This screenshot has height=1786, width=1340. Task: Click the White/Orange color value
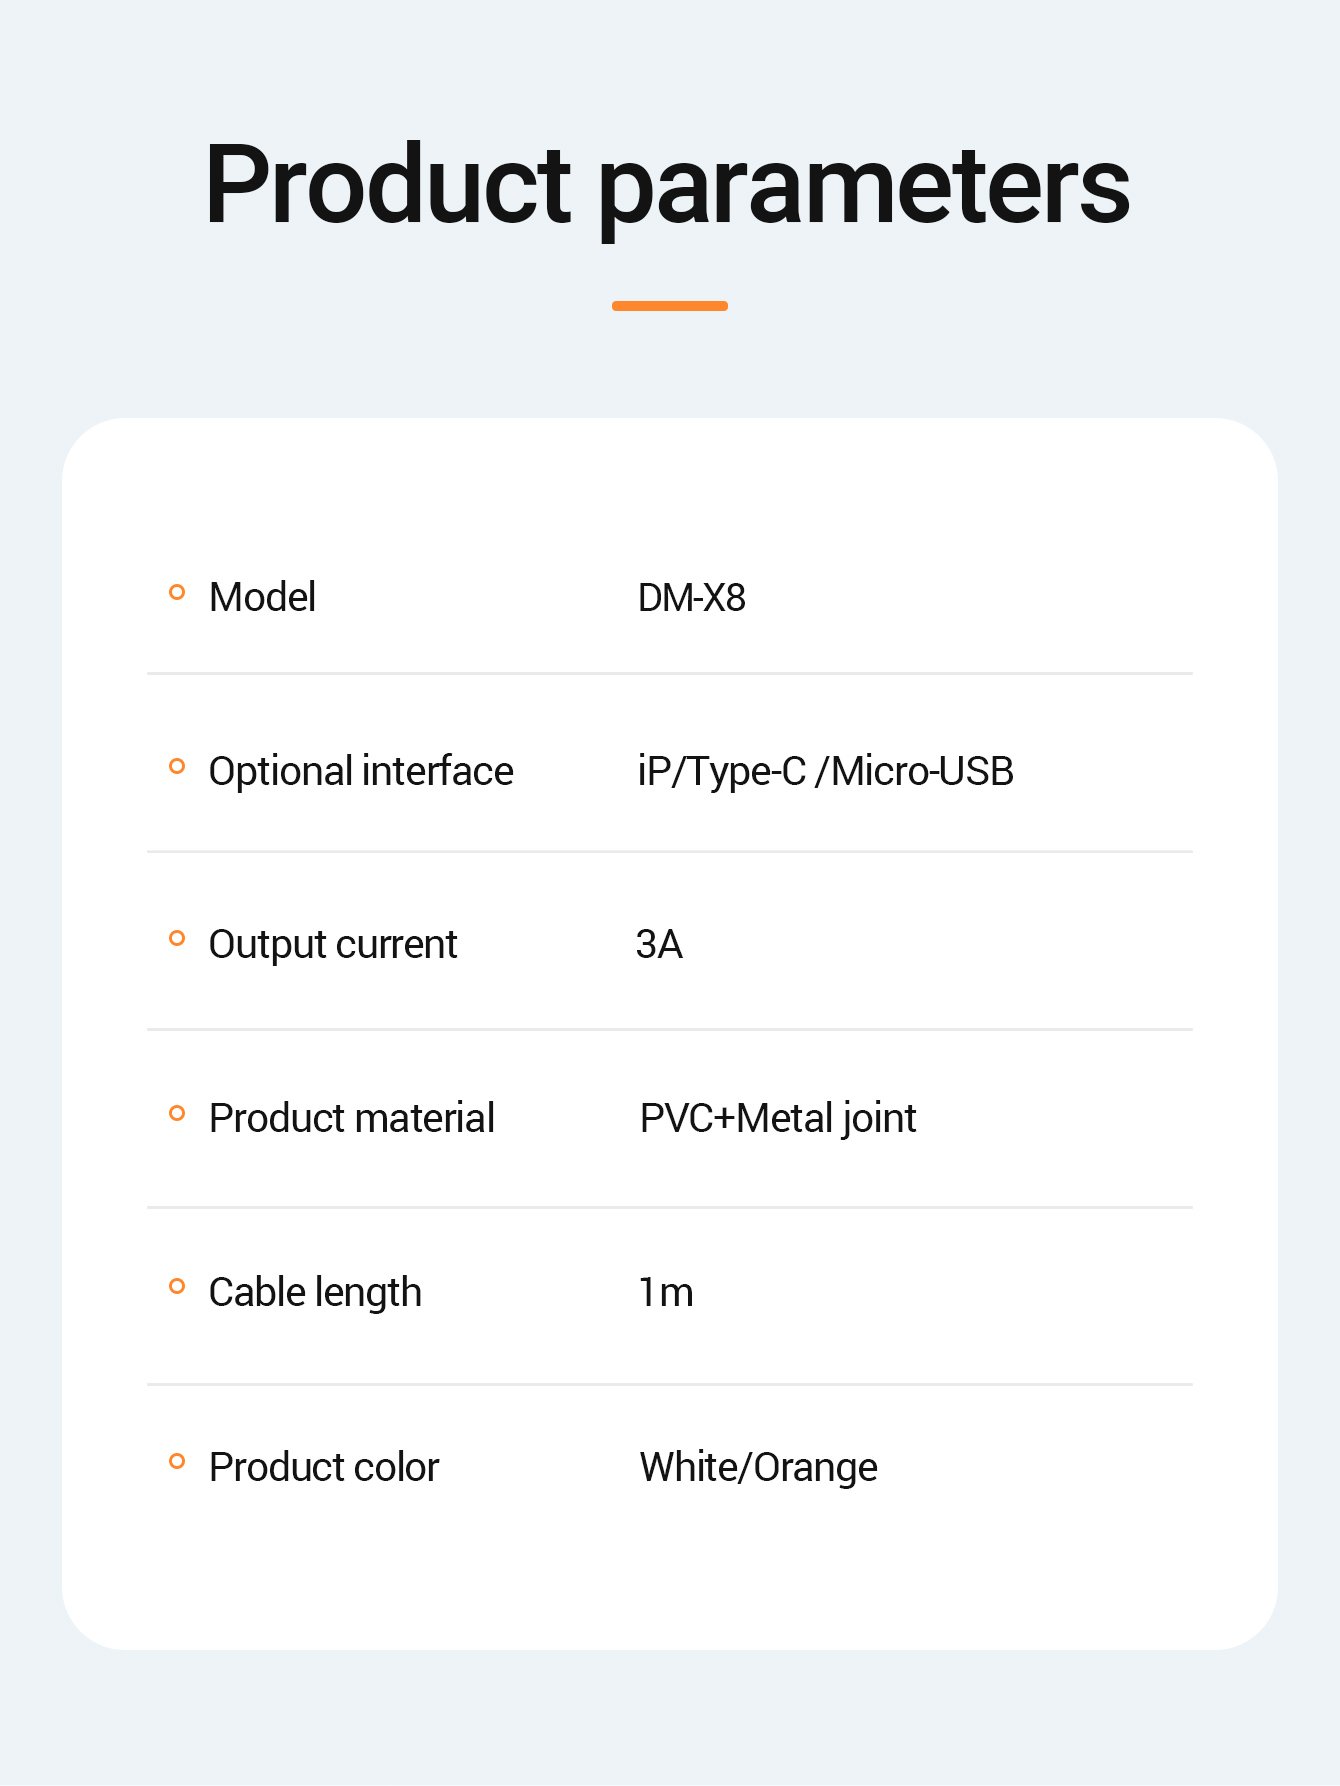pyautogui.click(x=758, y=1467)
